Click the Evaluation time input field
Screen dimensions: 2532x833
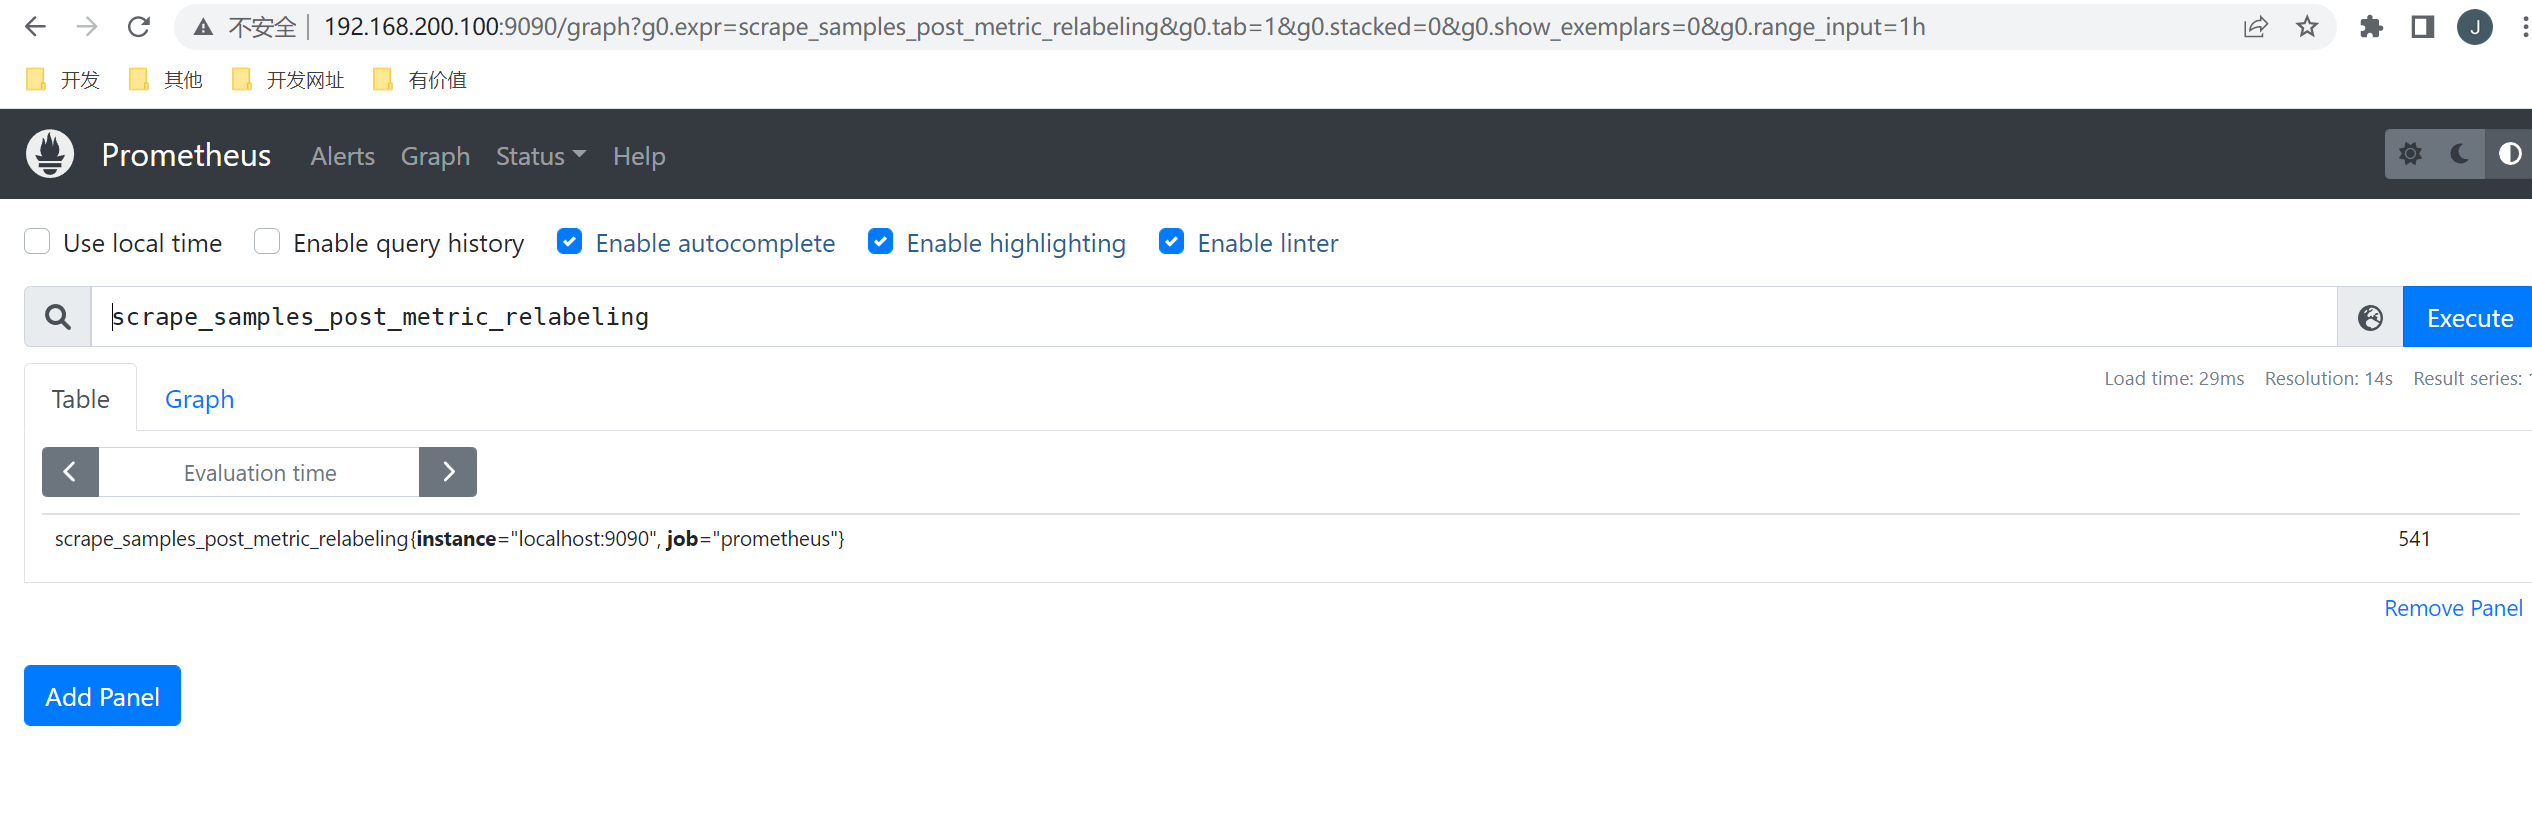click(x=259, y=472)
